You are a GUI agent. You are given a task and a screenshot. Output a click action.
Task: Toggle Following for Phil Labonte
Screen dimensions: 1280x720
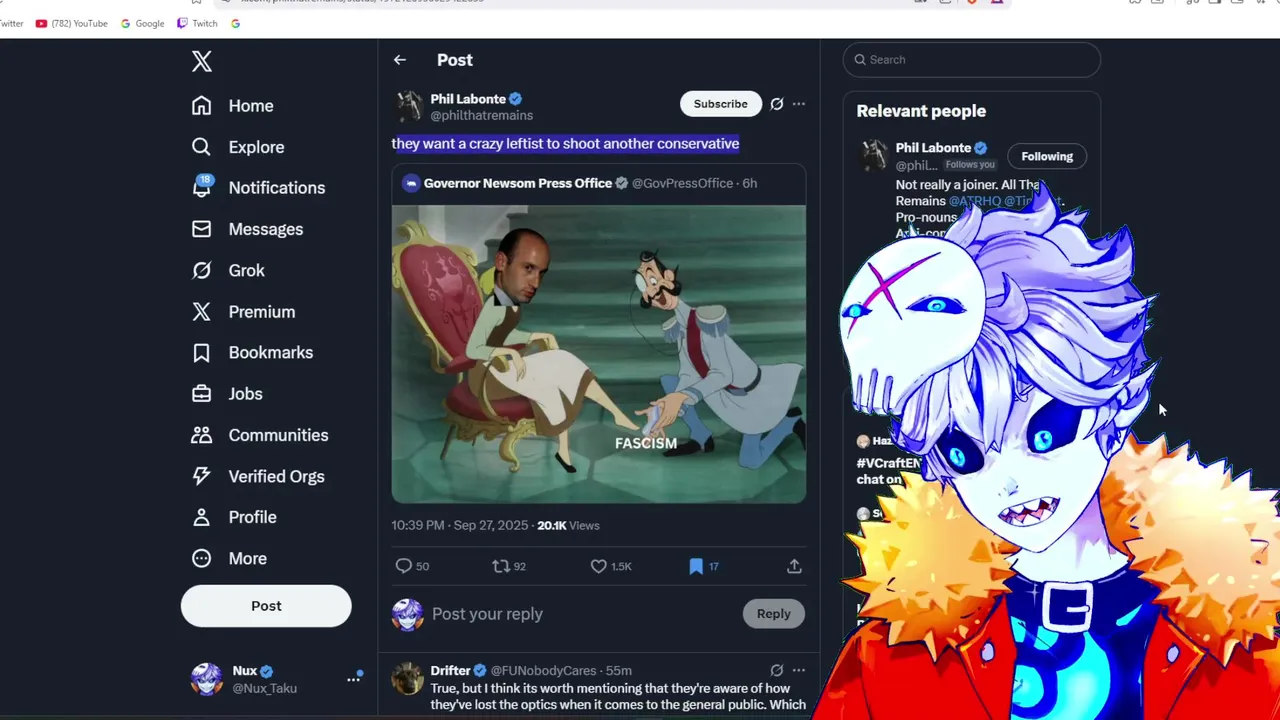[x=1047, y=156]
